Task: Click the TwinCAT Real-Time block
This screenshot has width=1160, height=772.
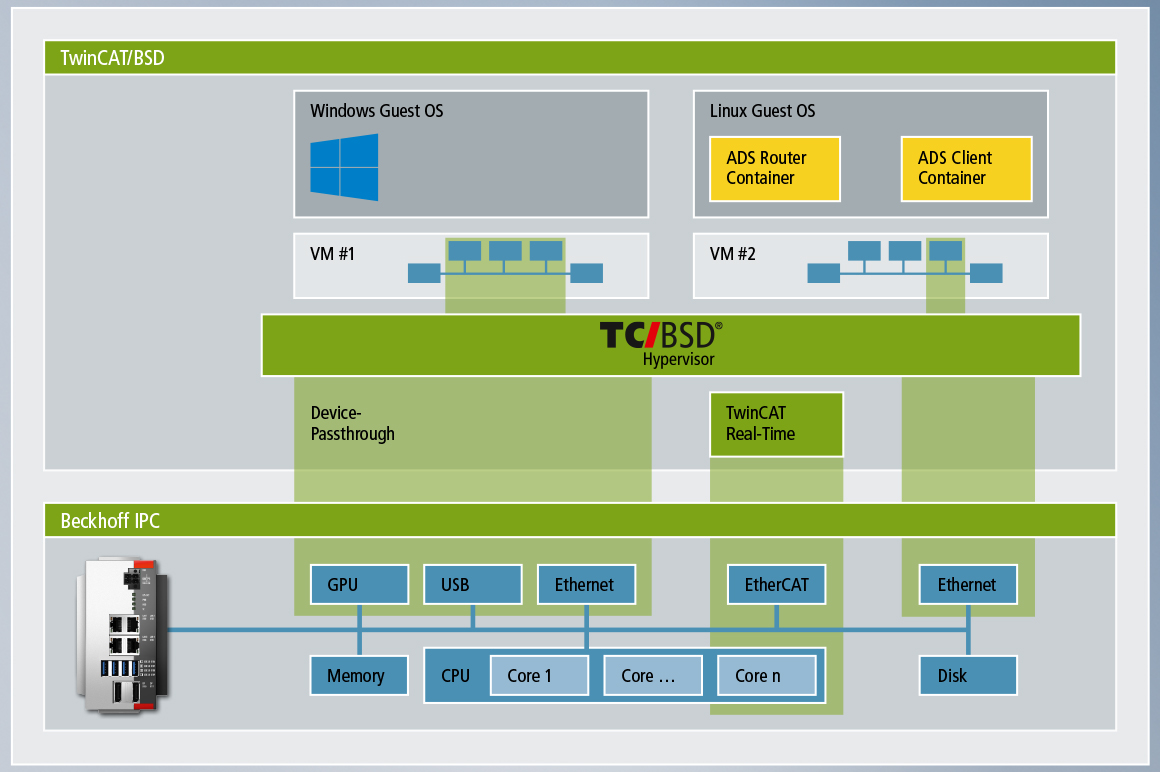Action: click(776, 424)
